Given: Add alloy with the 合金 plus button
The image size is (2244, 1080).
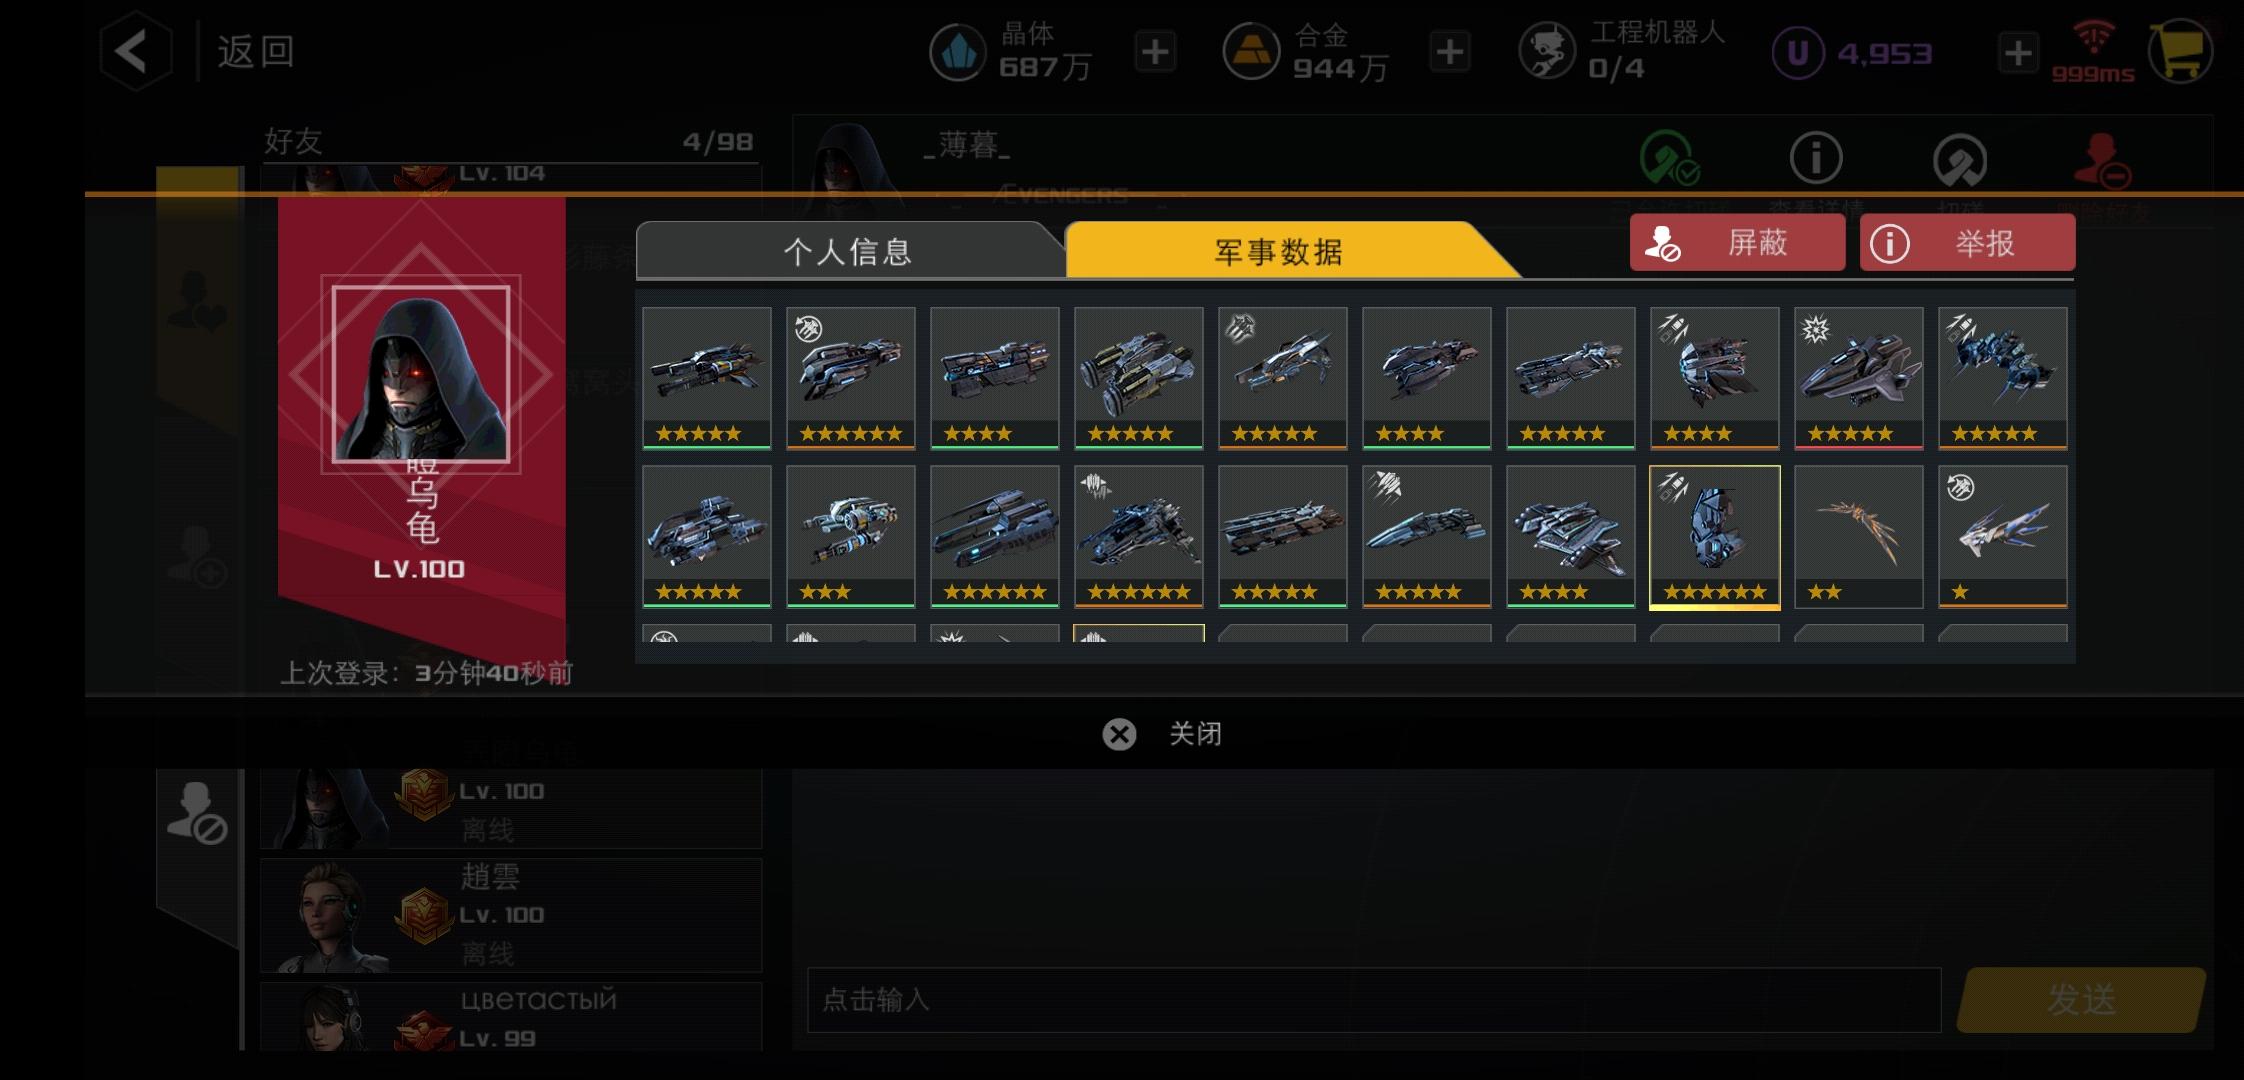Looking at the screenshot, I should (x=1450, y=52).
